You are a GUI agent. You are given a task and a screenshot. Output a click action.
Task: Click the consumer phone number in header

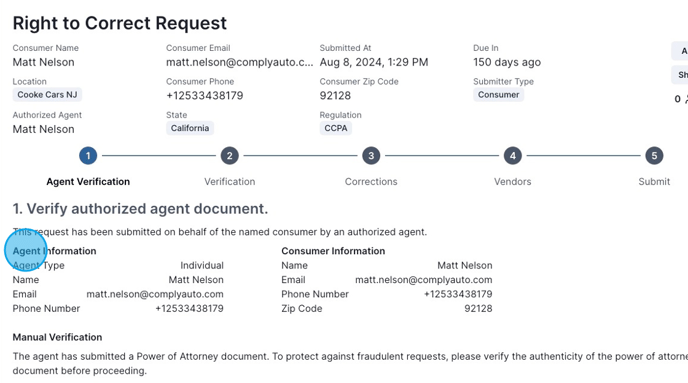point(204,96)
